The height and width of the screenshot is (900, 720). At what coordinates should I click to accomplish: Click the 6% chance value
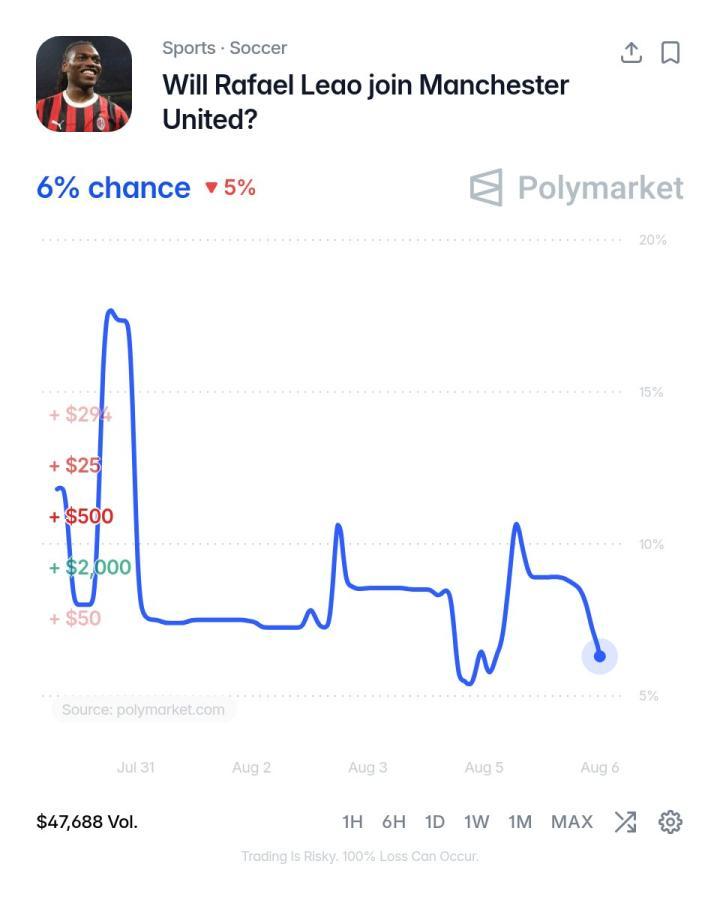point(113,188)
